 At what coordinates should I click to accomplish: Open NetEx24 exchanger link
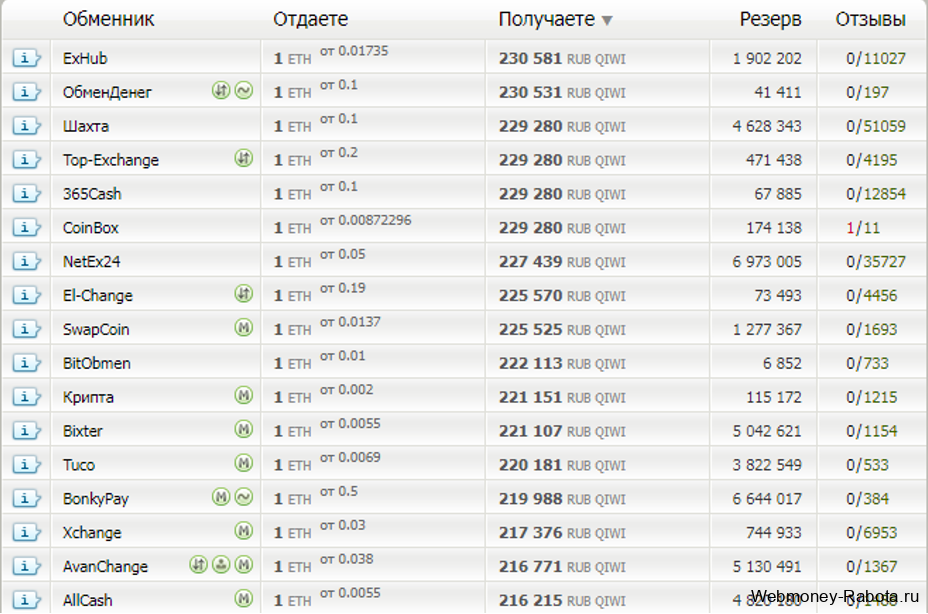click(x=91, y=261)
